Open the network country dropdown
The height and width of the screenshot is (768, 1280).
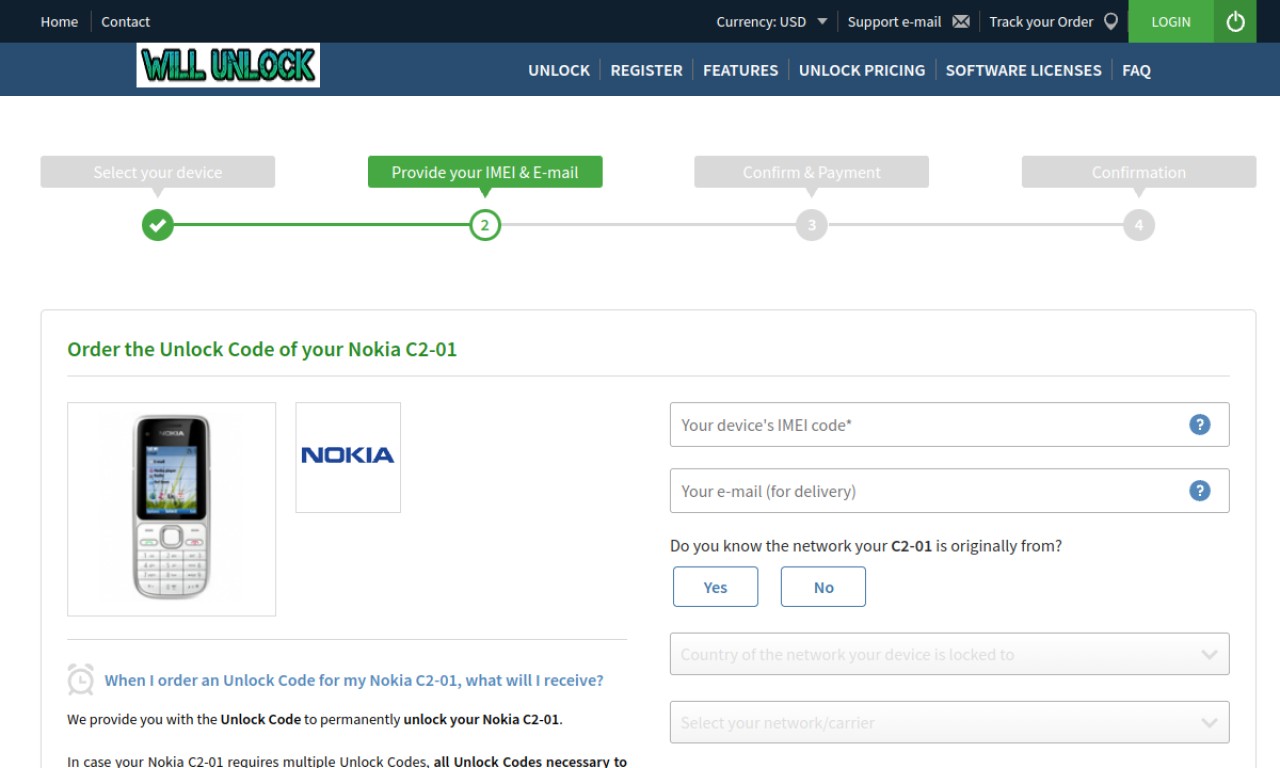click(949, 654)
